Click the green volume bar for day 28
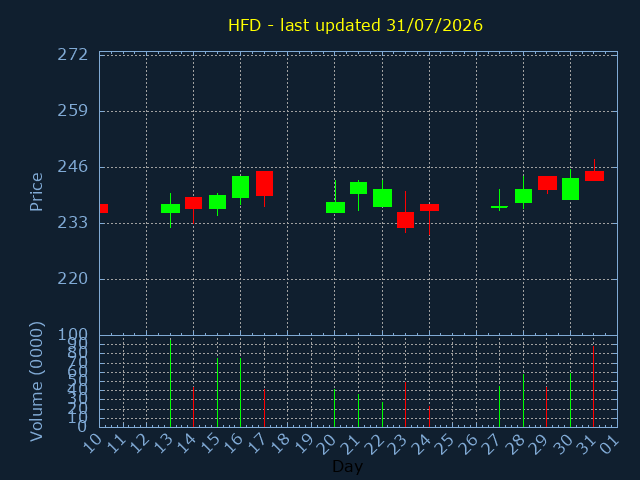640x480 pixels. 523,401
